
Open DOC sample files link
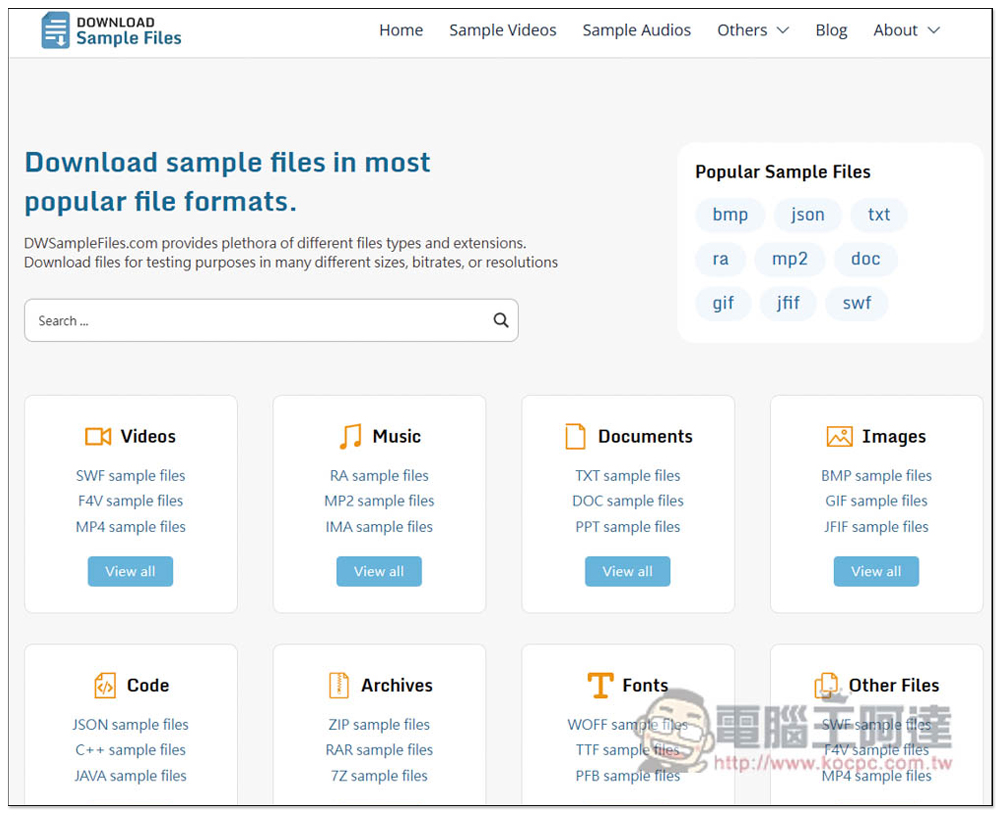(628, 501)
